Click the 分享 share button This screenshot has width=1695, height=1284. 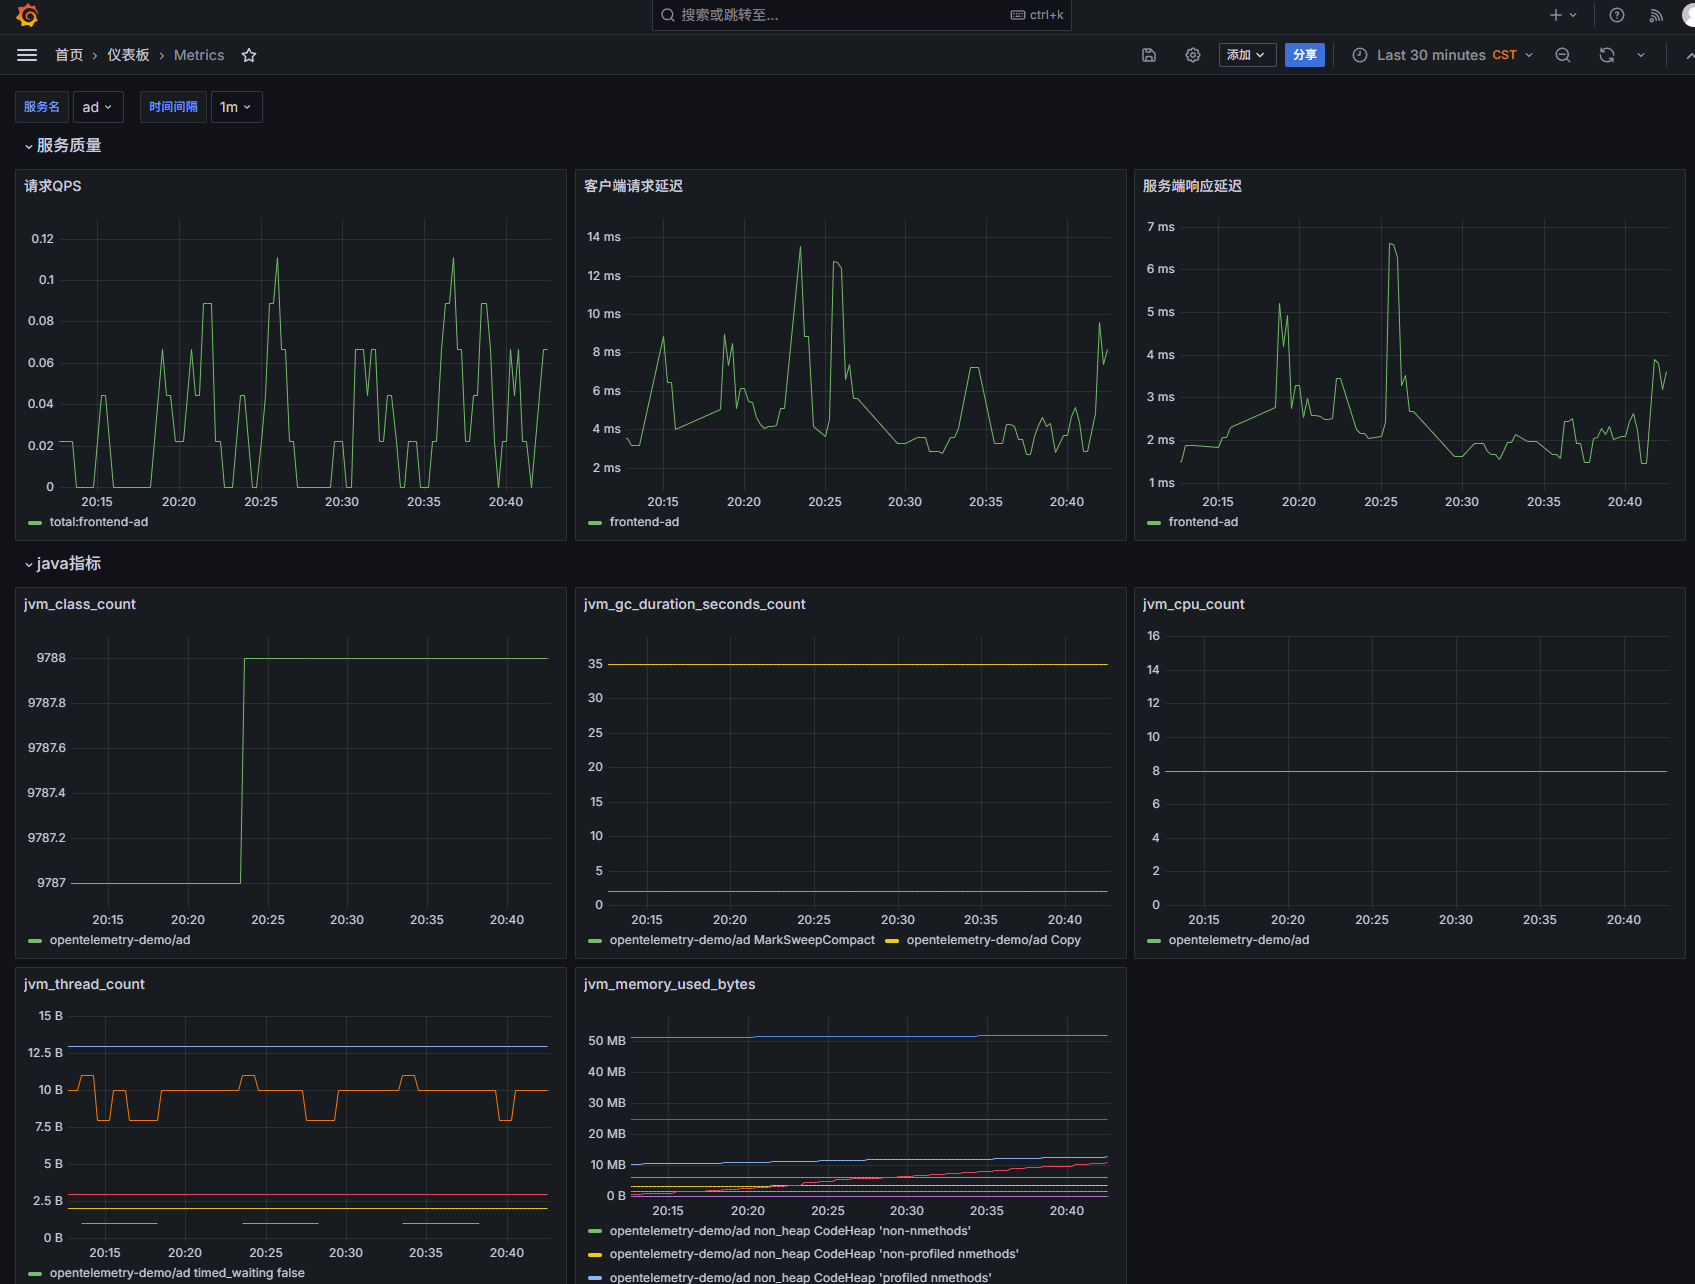pos(1305,55)
